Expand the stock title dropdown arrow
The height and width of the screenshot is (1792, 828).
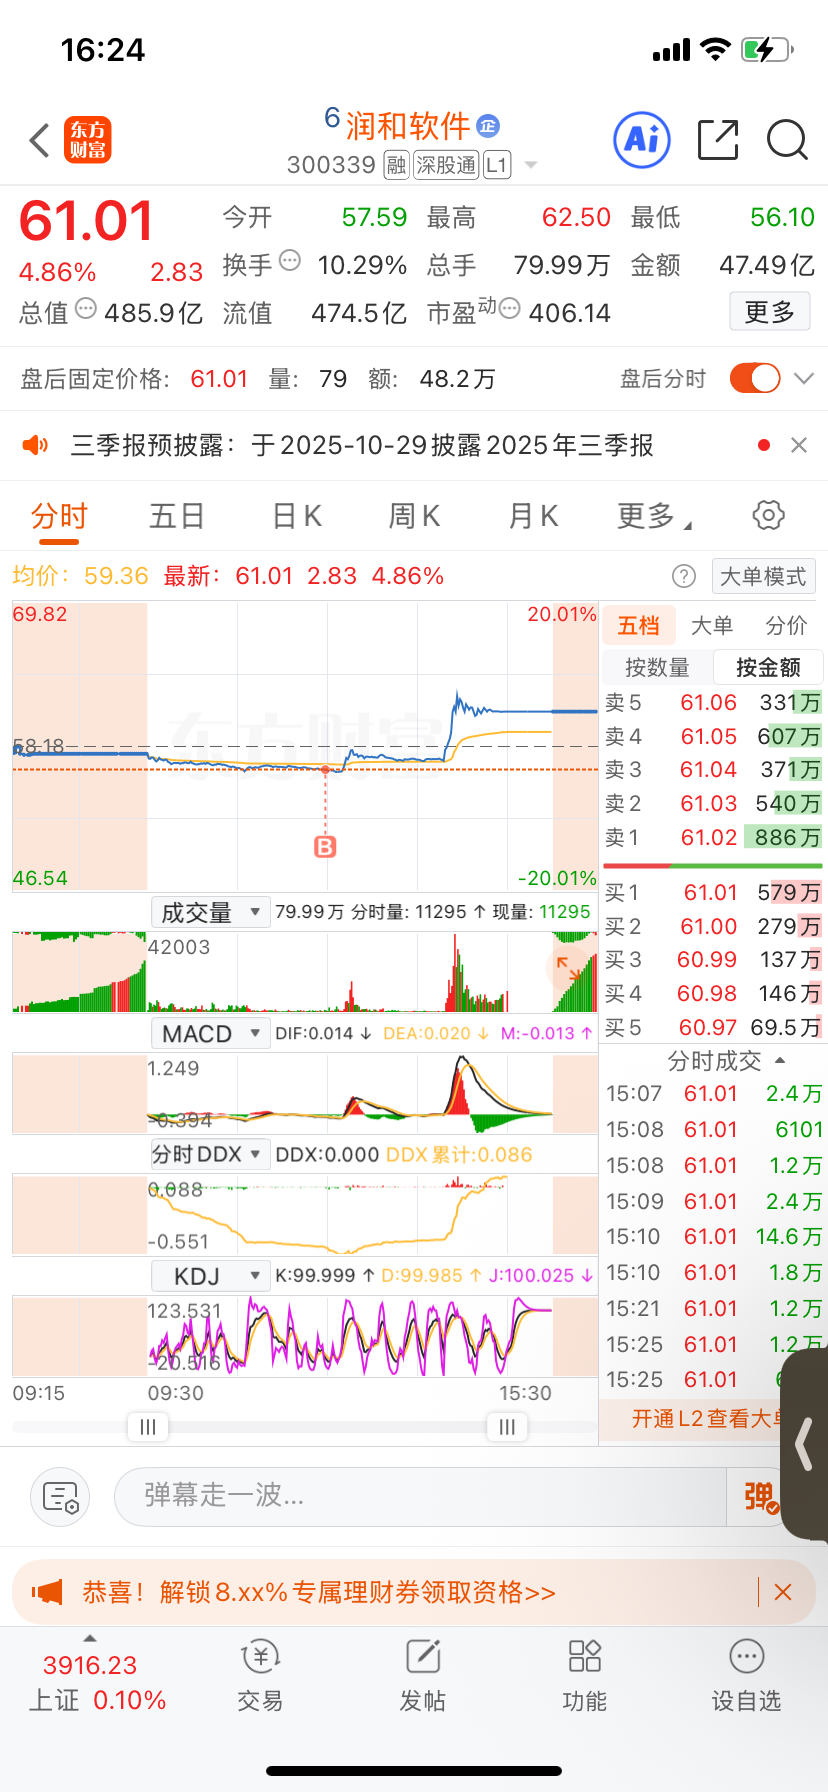531,165
